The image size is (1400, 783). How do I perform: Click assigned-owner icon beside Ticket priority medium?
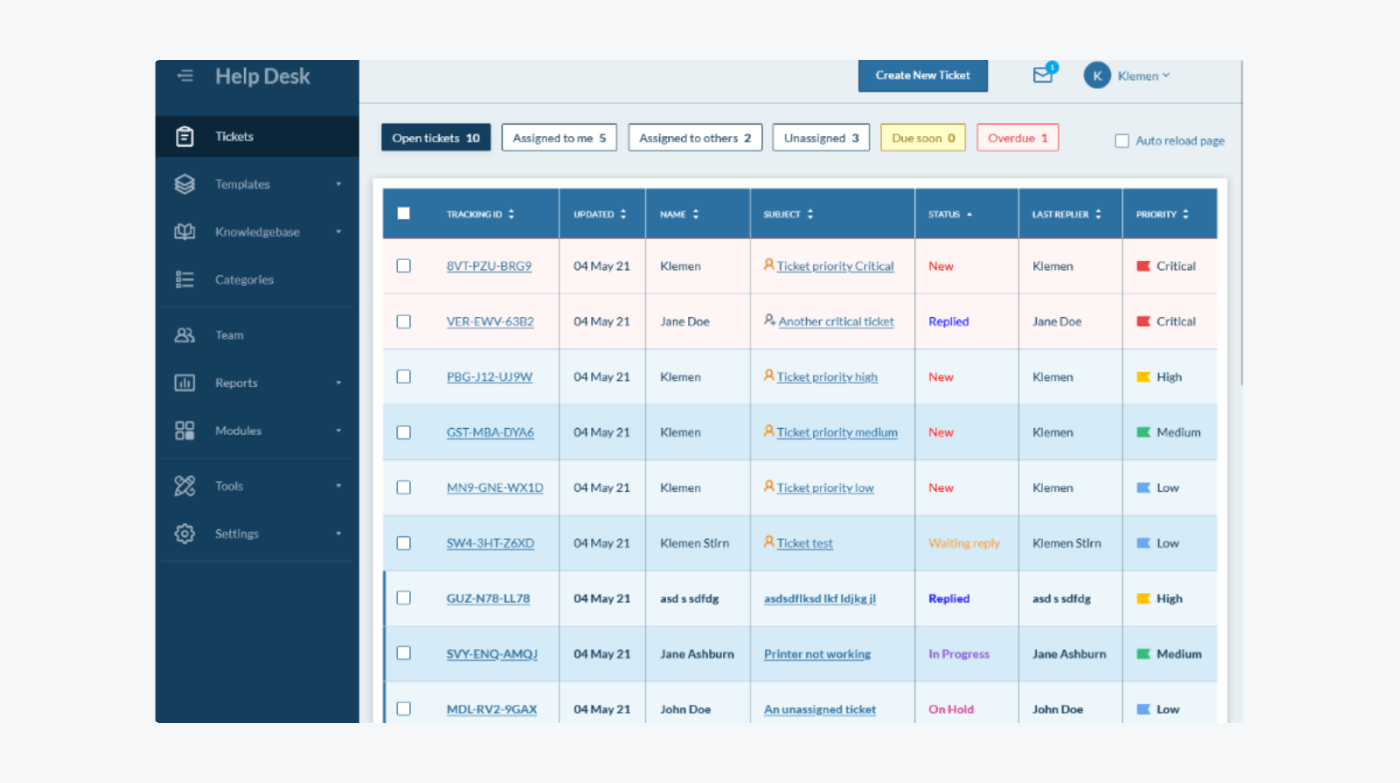(x=769, y=432)
